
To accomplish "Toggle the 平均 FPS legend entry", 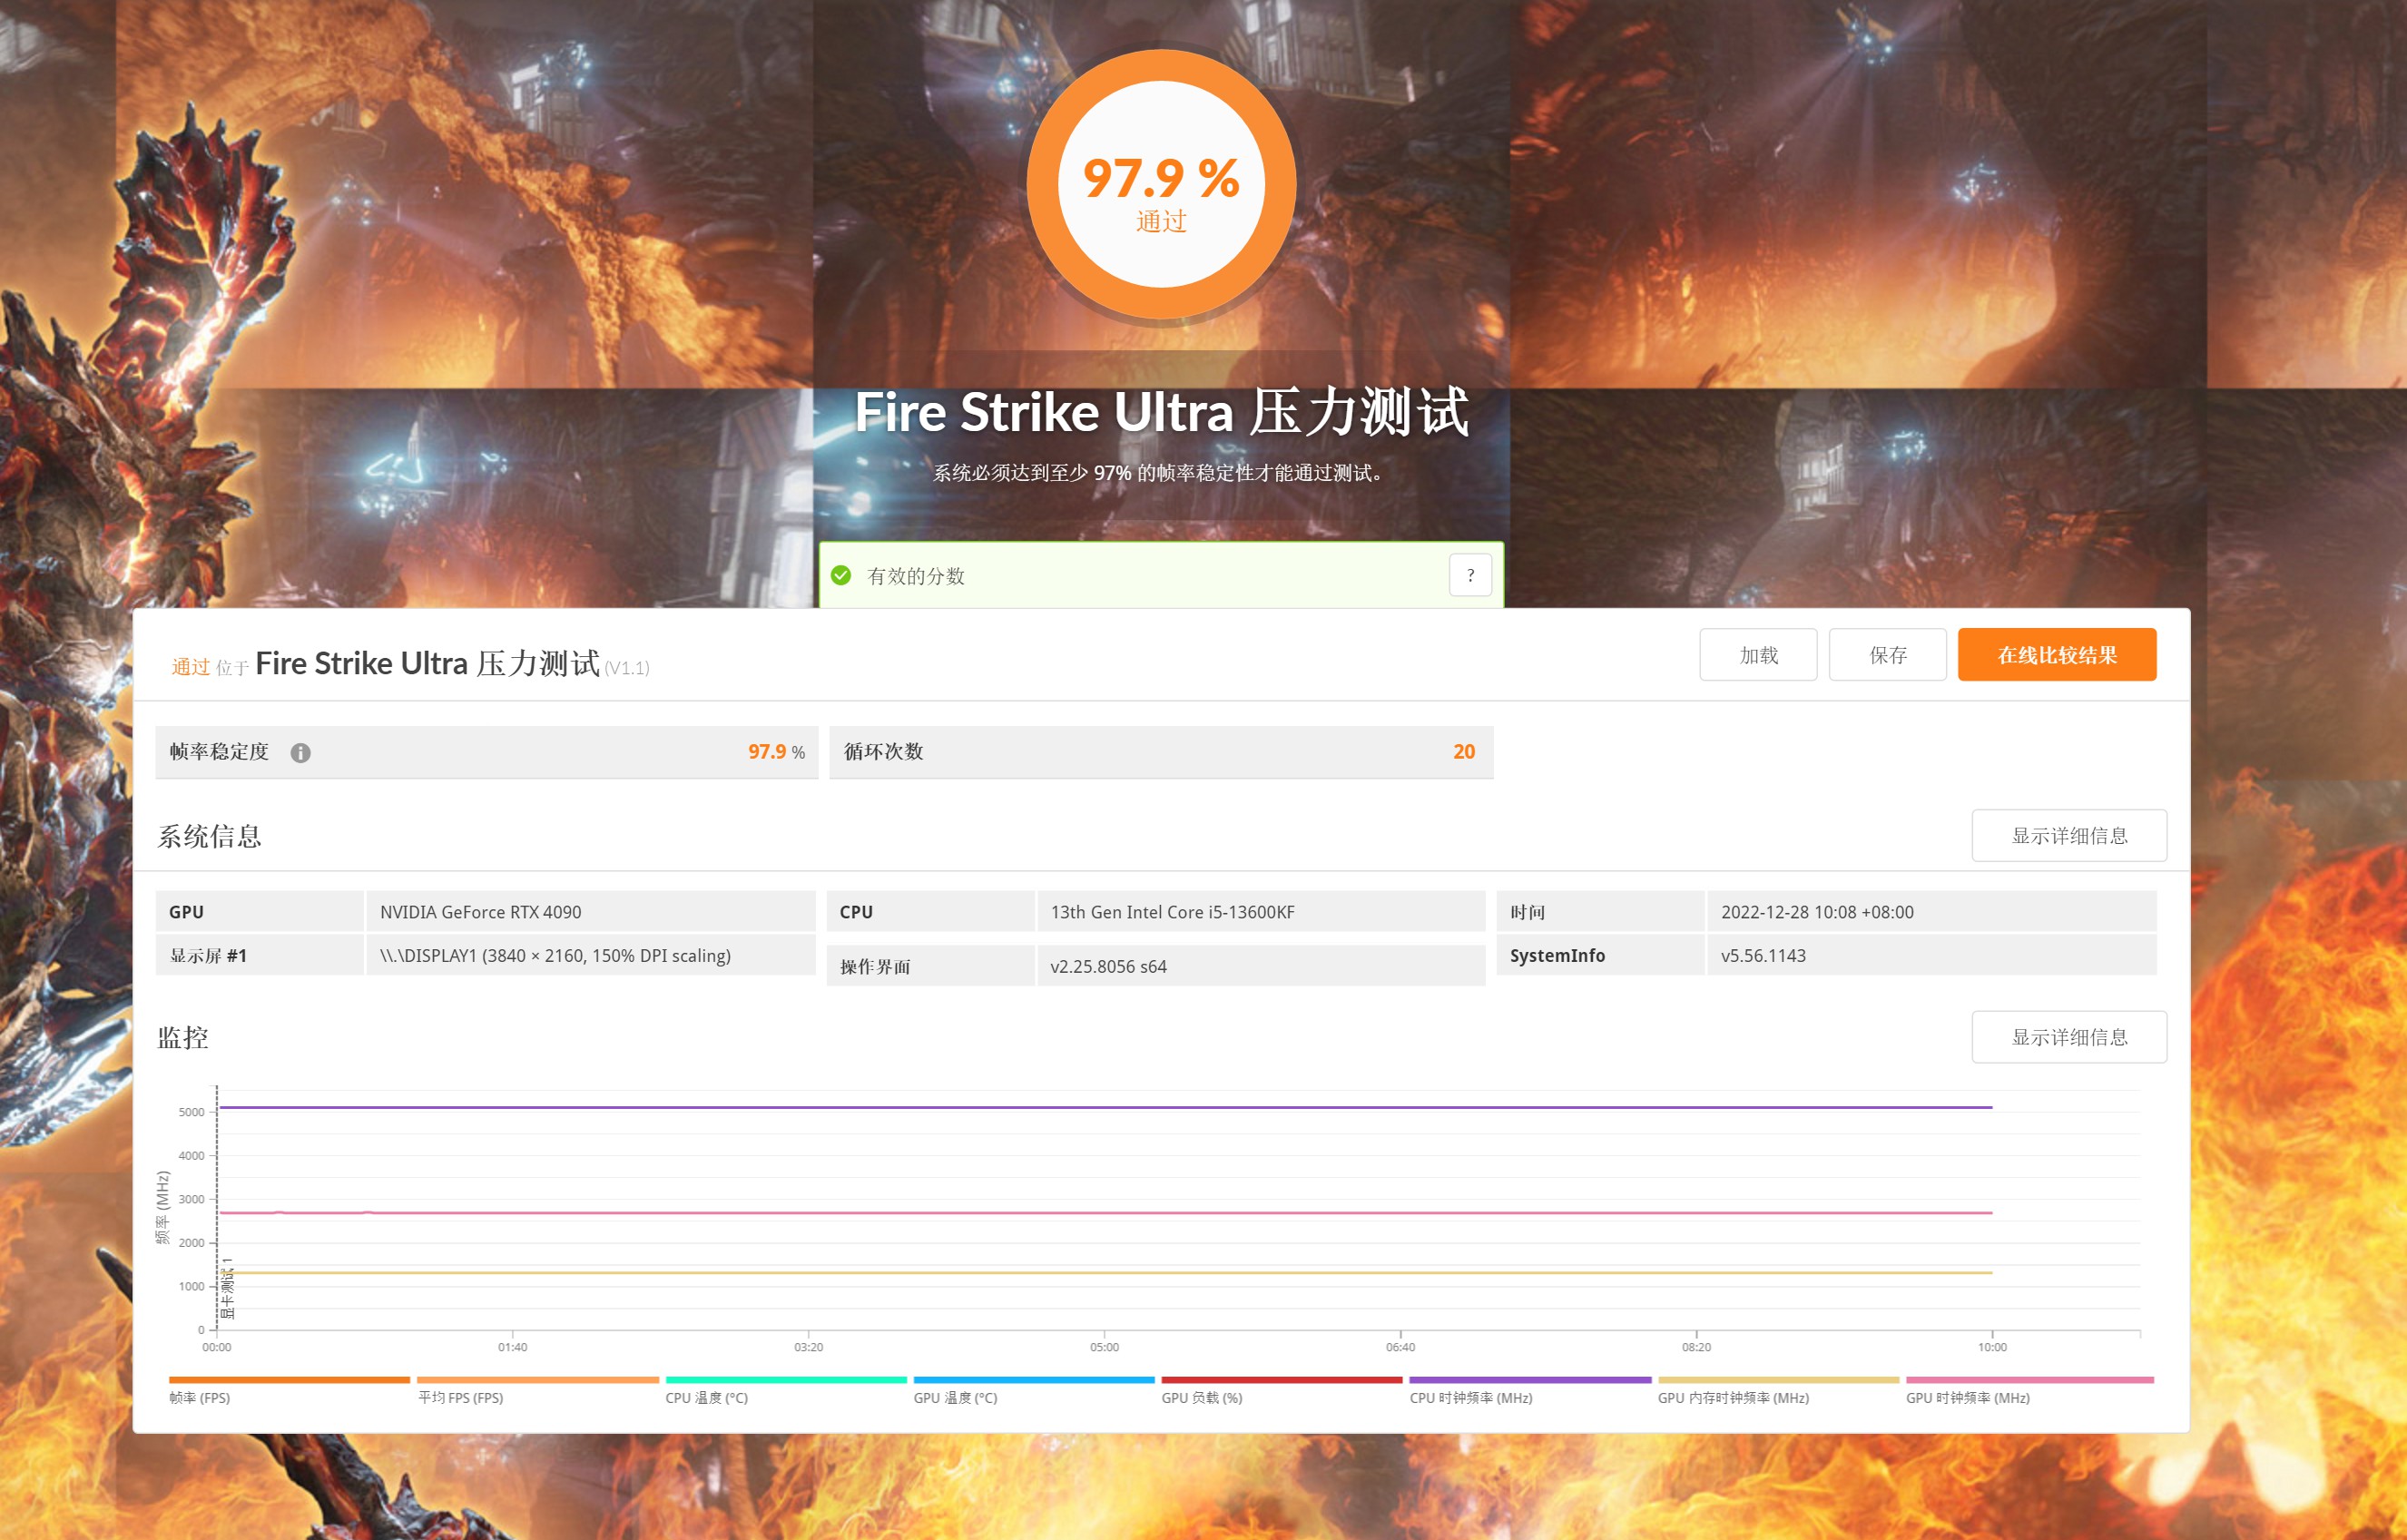I will (x=460, y=1397).
